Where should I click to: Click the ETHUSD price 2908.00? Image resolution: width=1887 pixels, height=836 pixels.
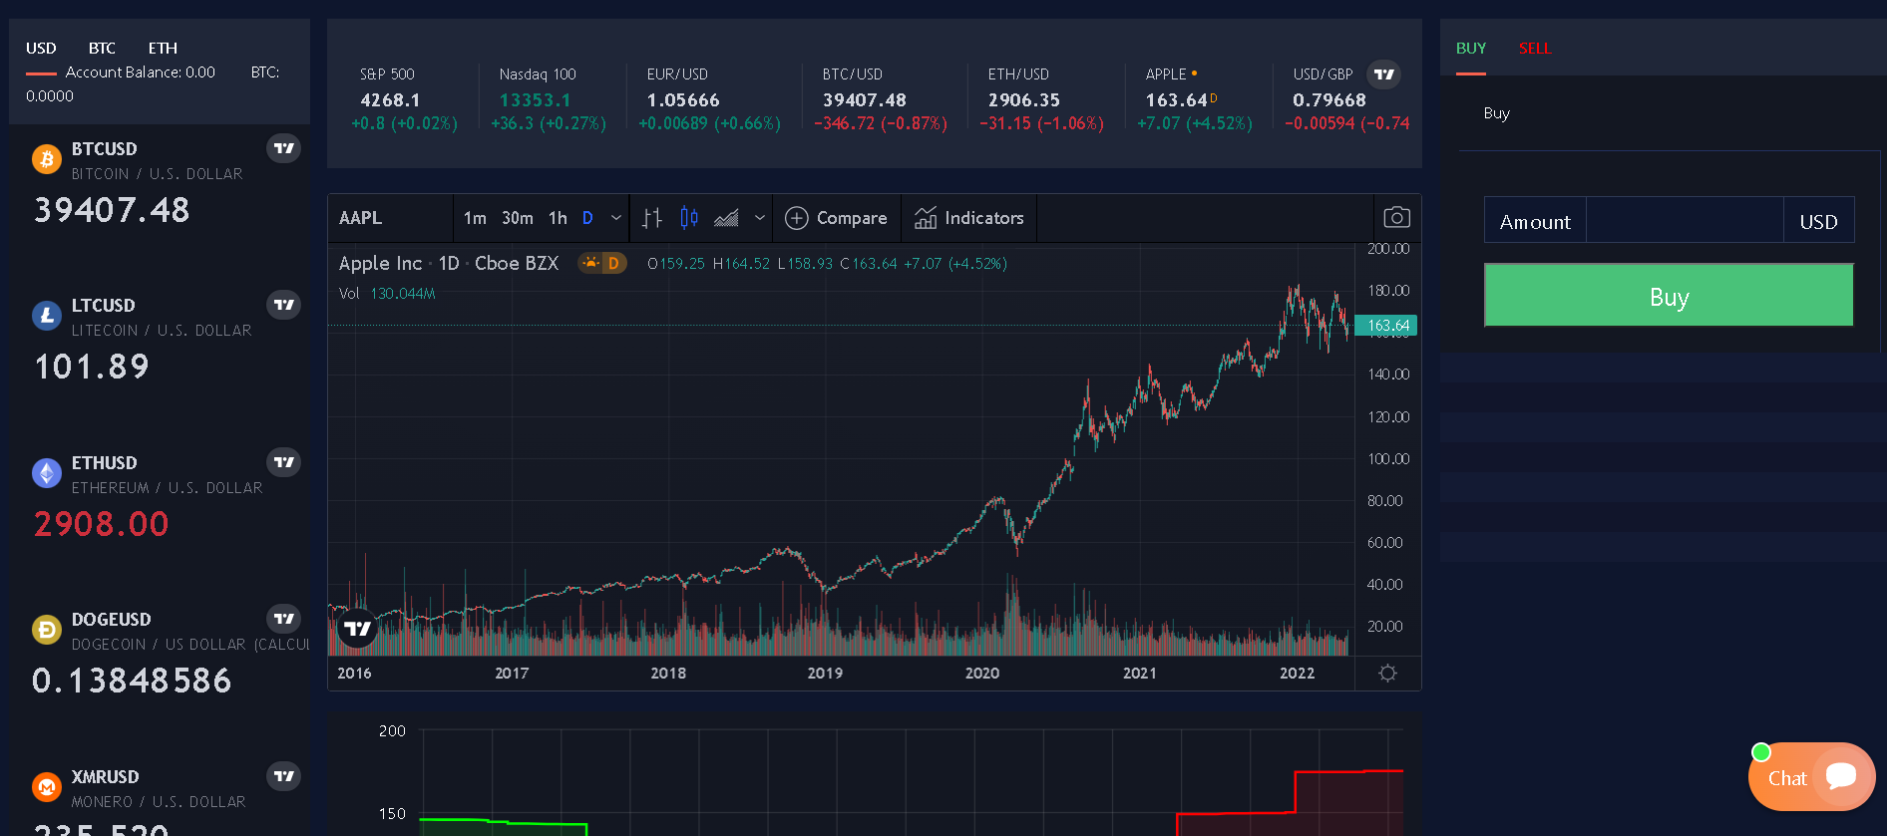102,524
